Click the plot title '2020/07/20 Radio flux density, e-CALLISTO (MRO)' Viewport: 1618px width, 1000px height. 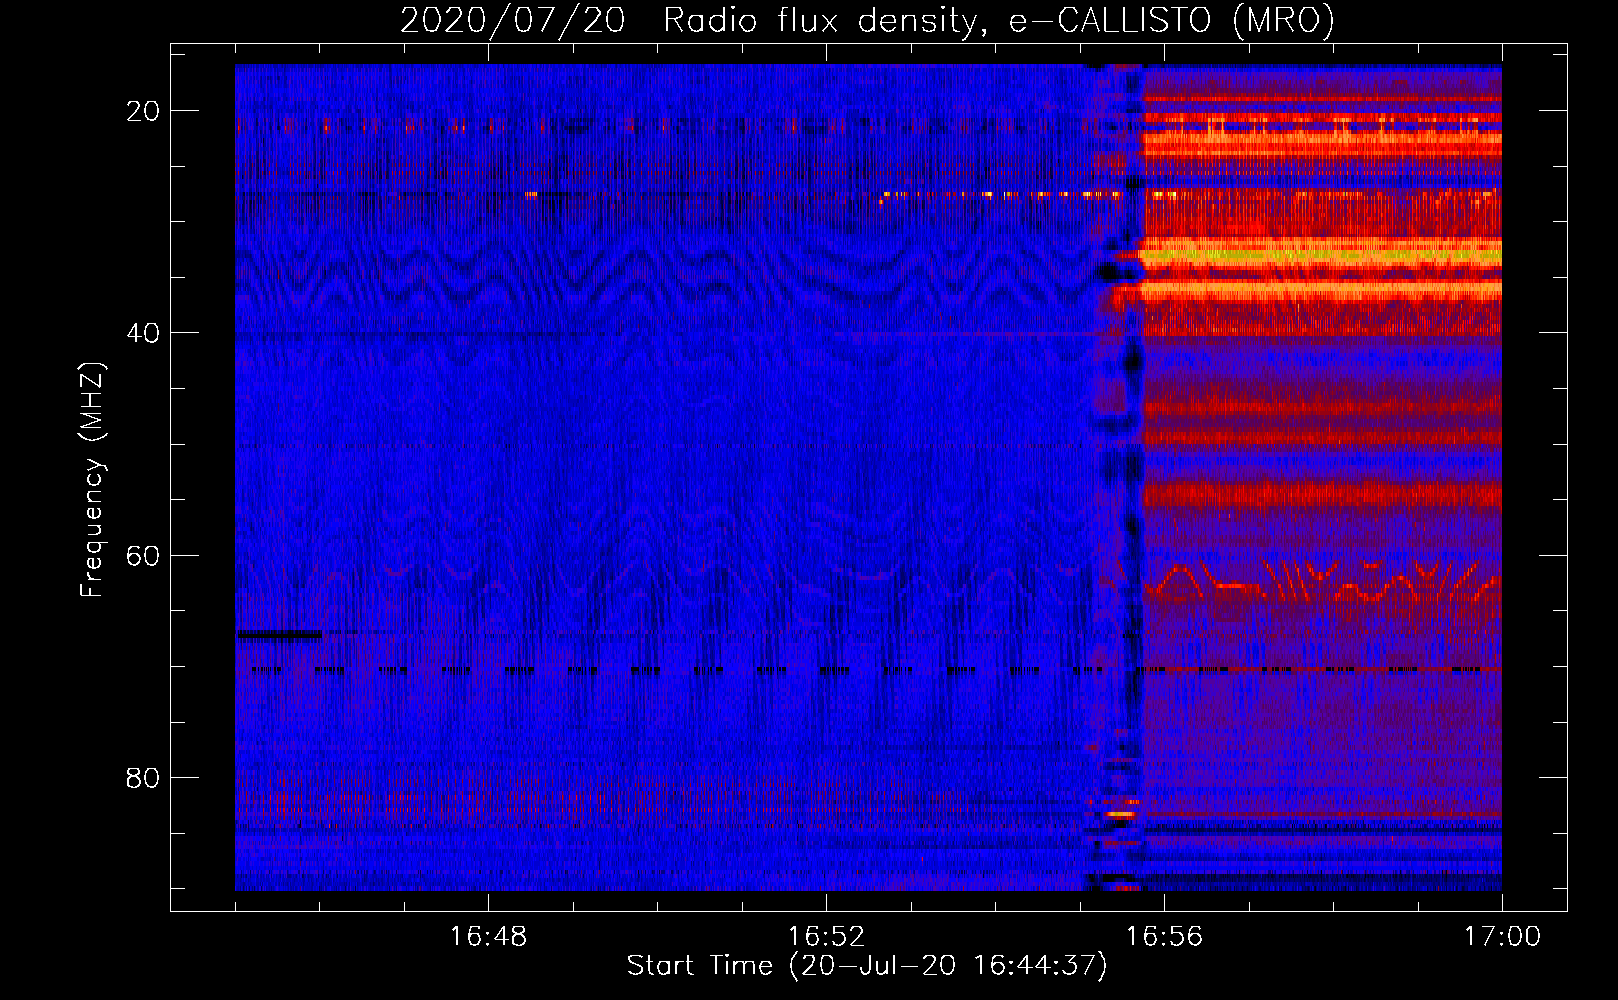[x=867, y=20]
